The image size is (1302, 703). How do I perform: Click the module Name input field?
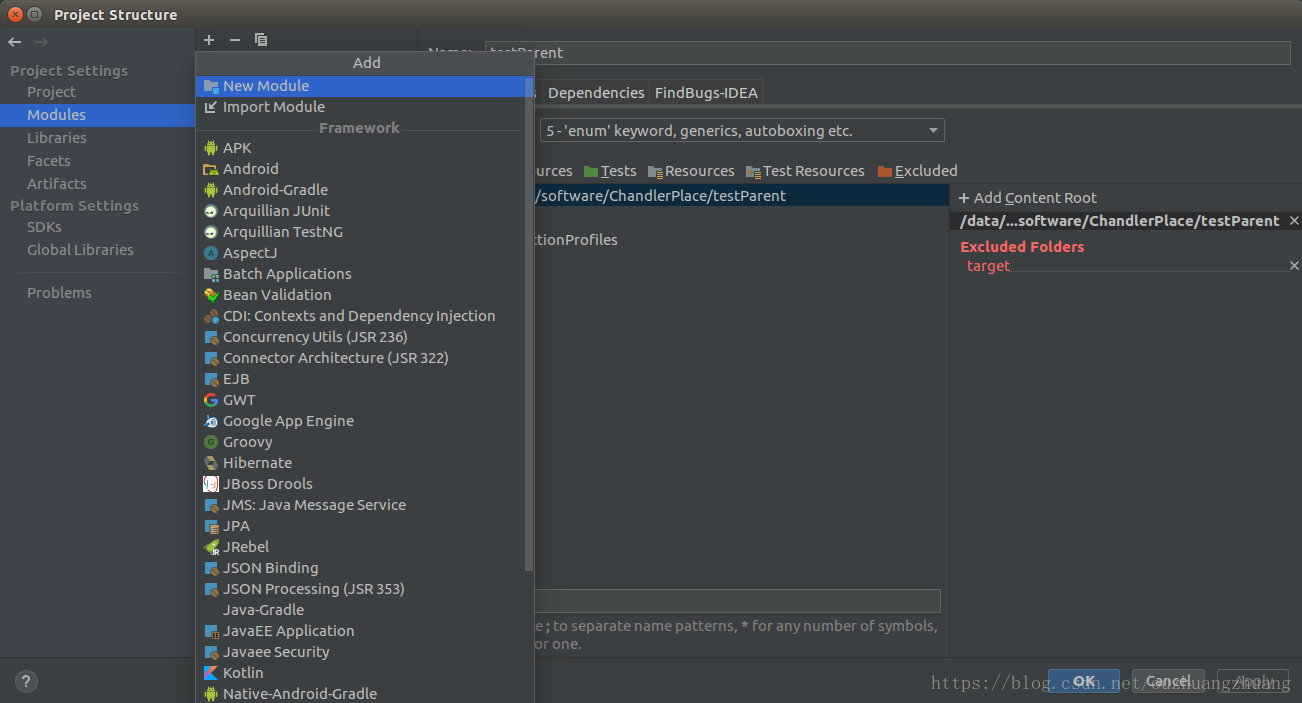[x=888, y=53]
